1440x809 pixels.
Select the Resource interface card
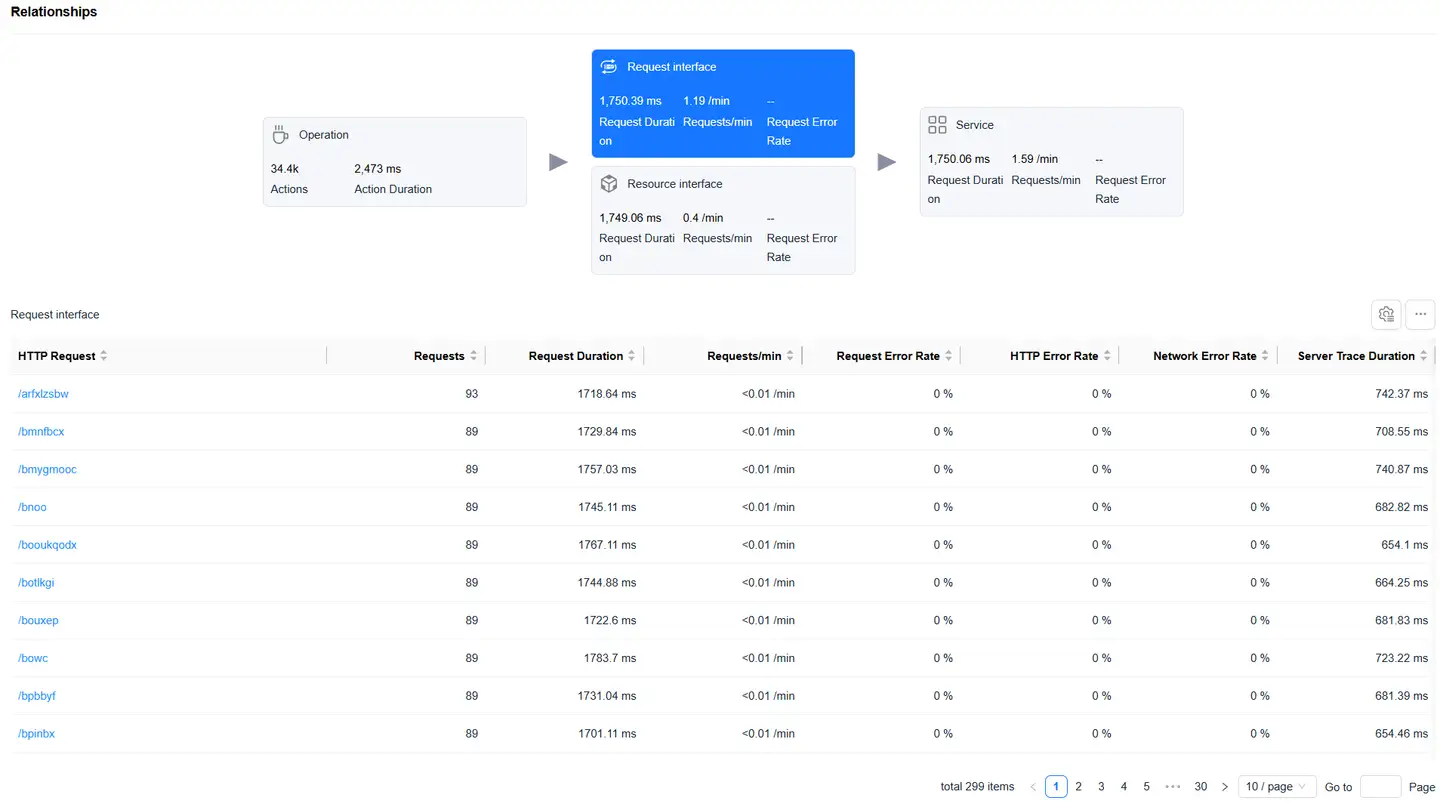tap(723, 220)
